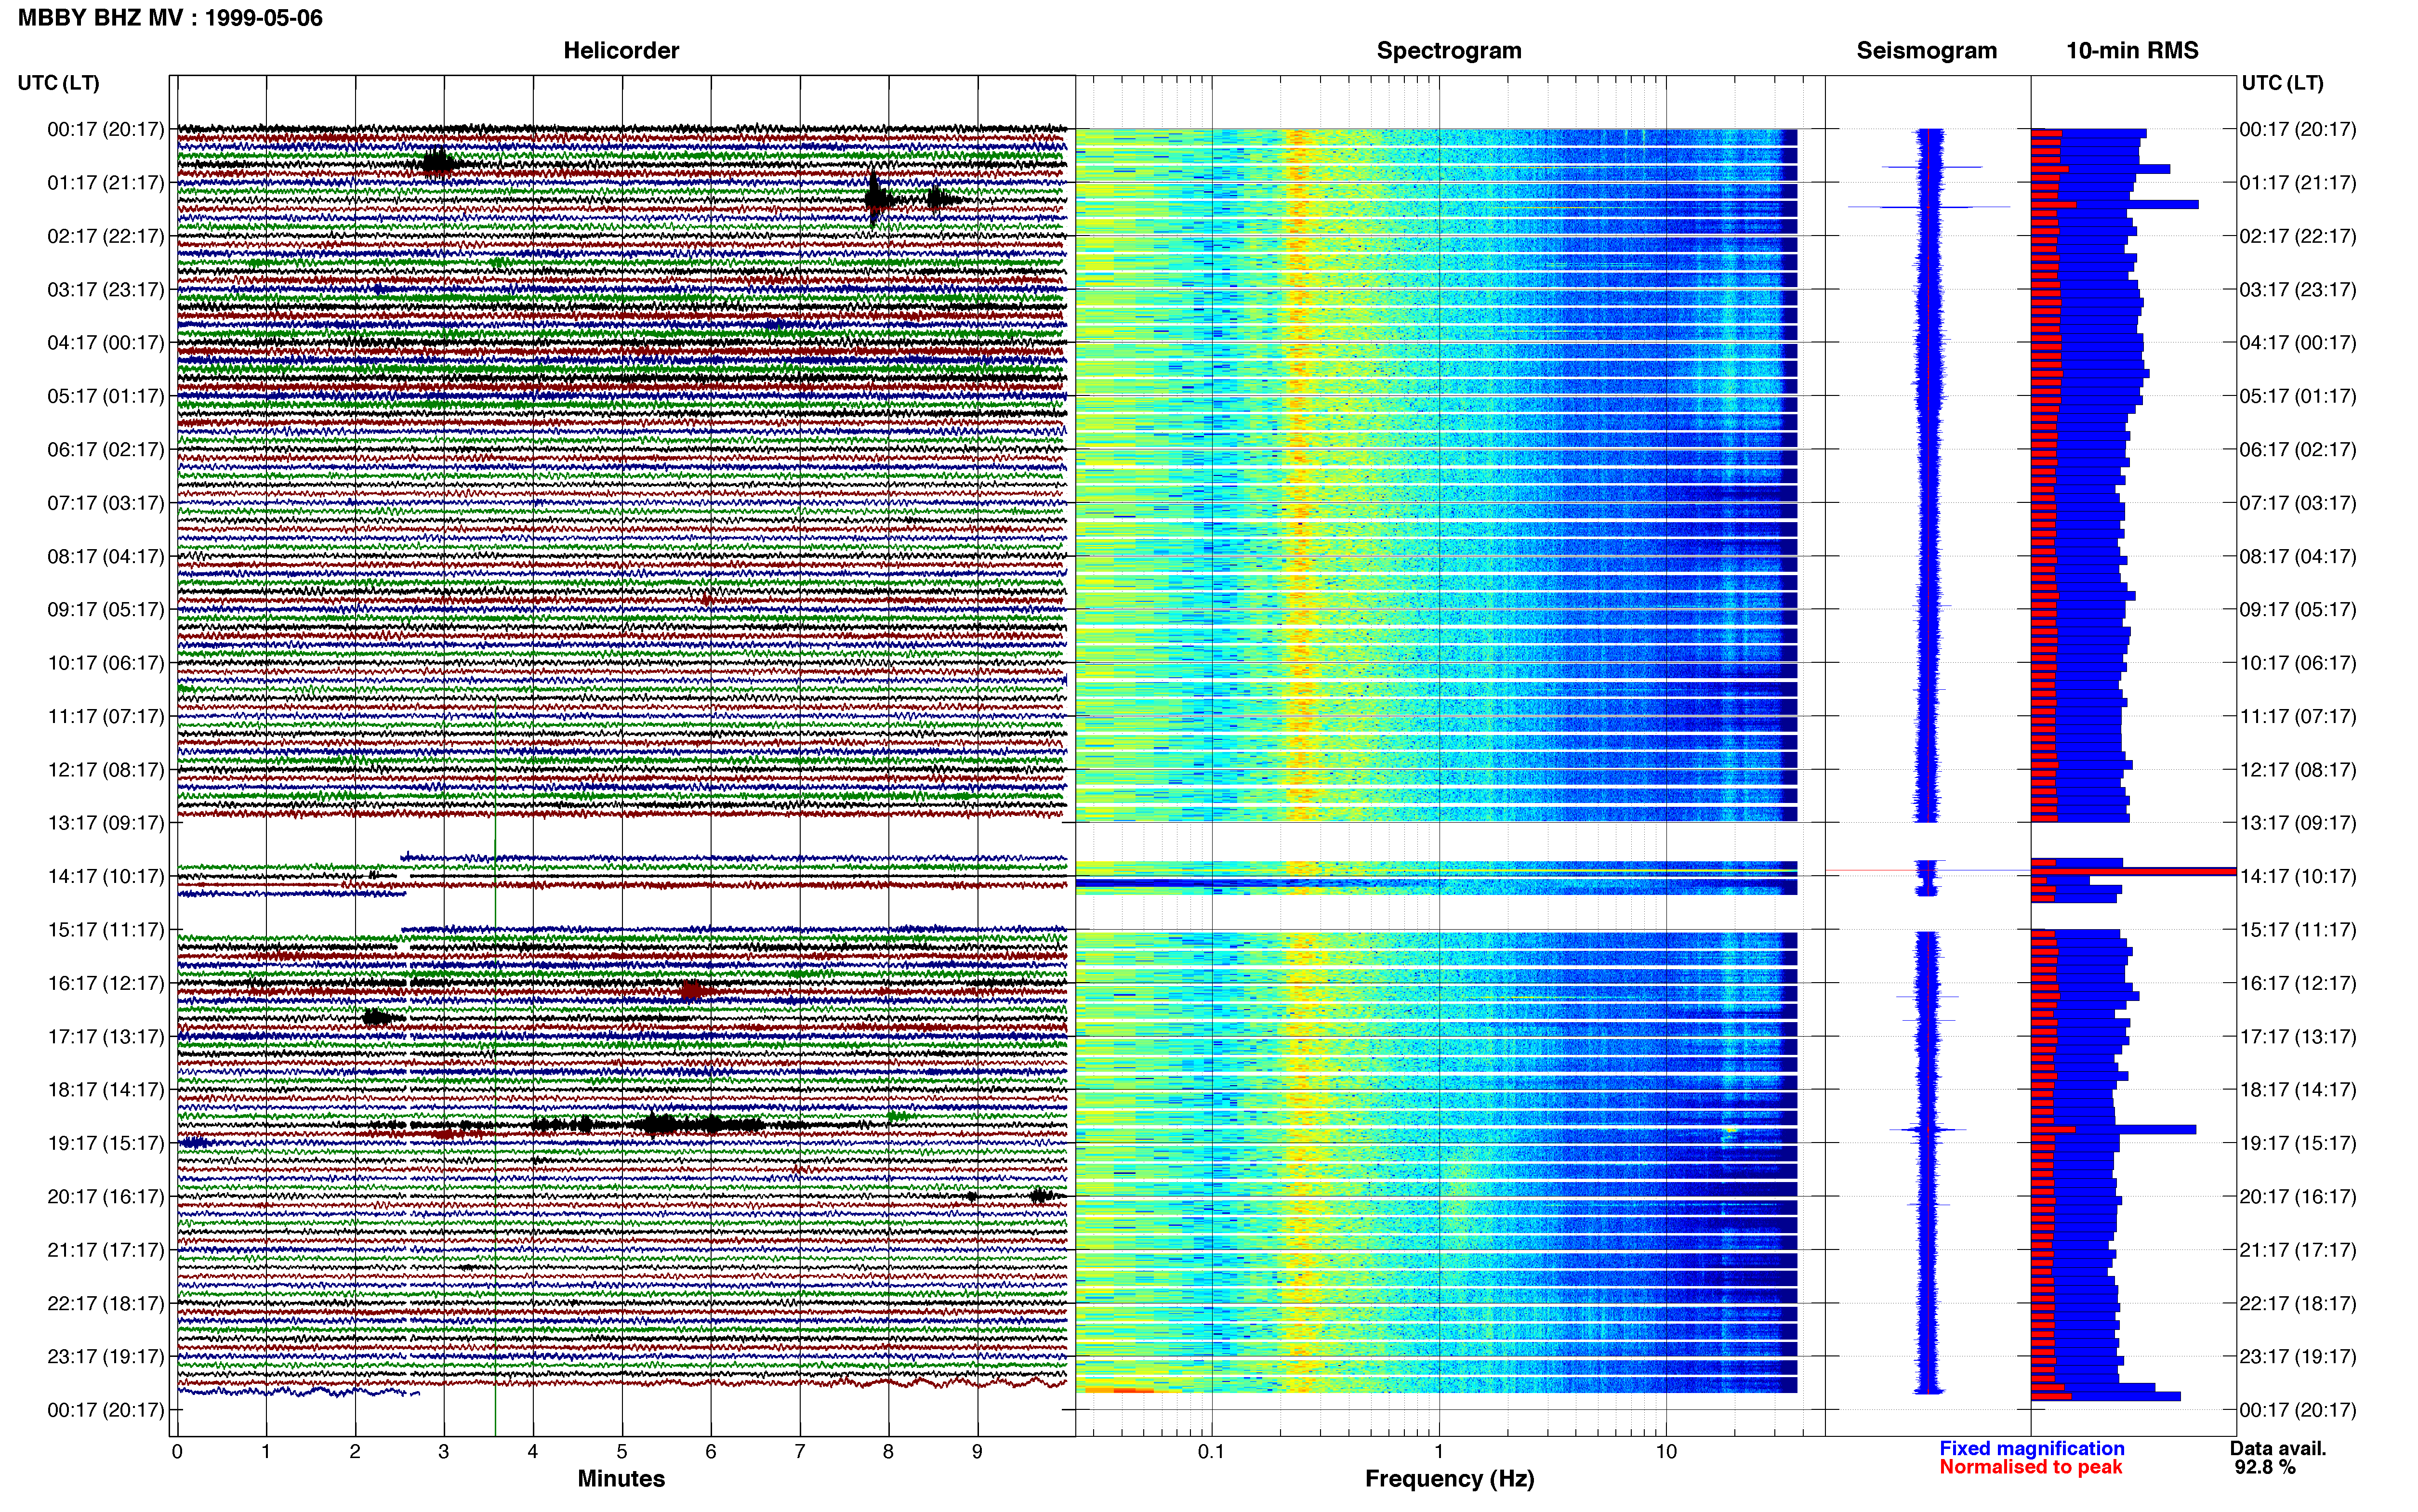Click the 'Normalised to peak' legend text

[2030, 1467]
